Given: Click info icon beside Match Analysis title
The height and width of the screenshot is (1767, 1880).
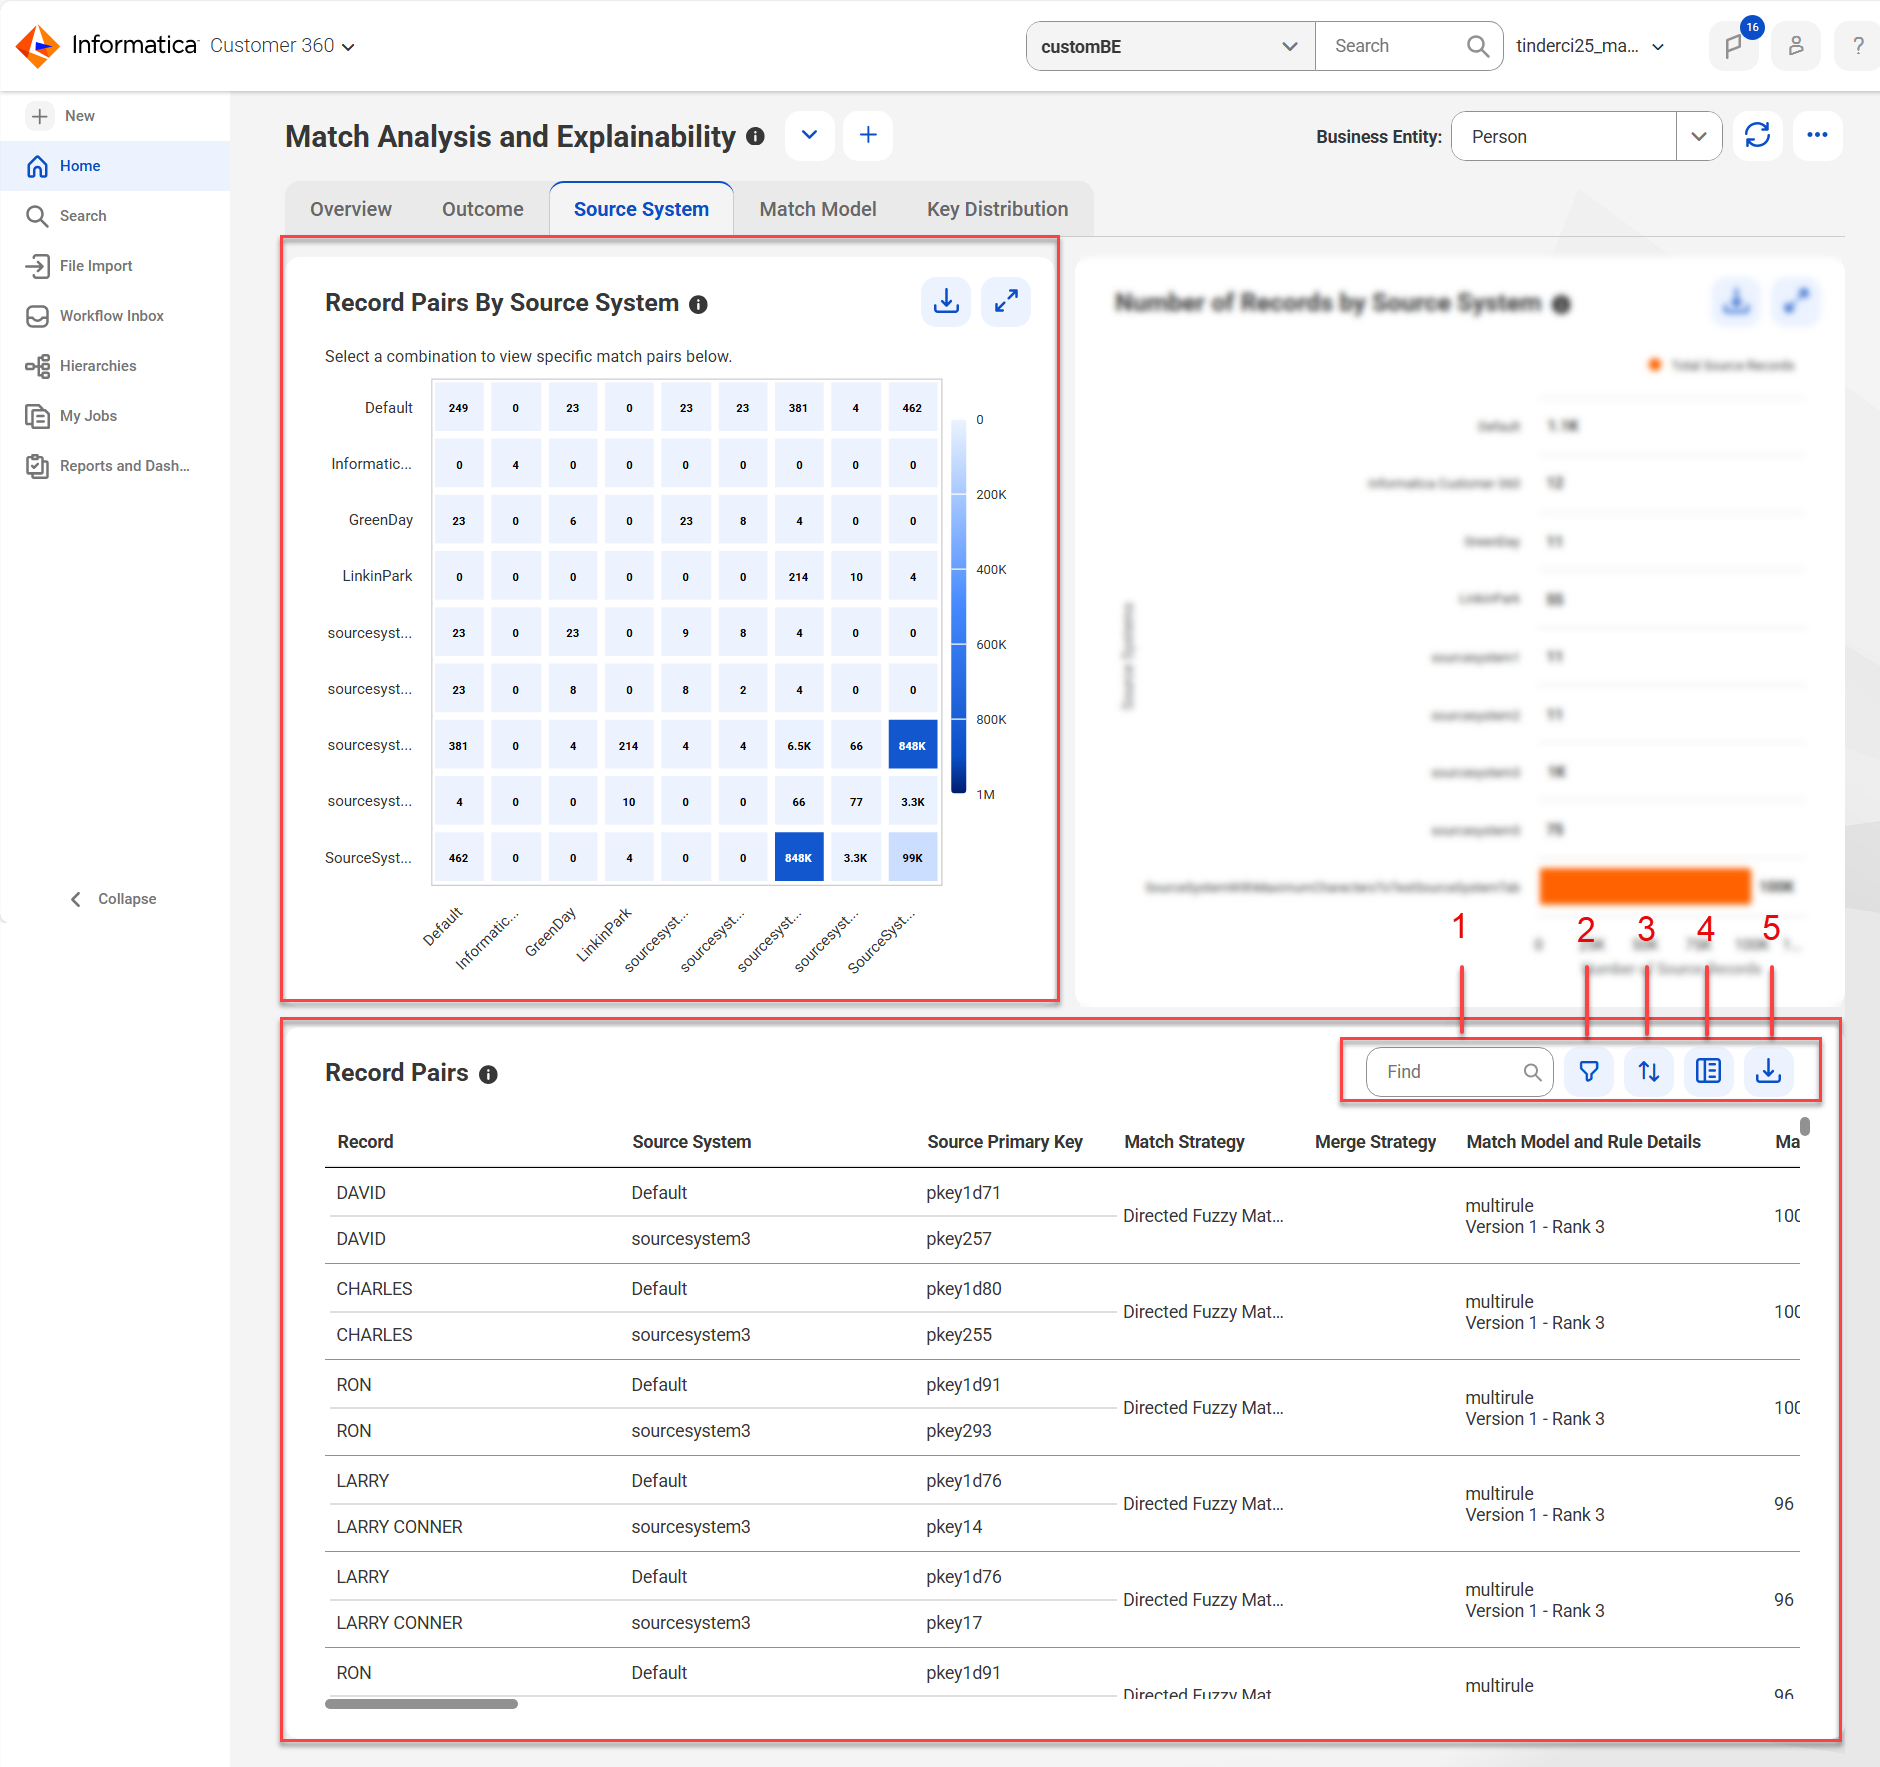Looking at the screenshot, I should tap(756, 137).
